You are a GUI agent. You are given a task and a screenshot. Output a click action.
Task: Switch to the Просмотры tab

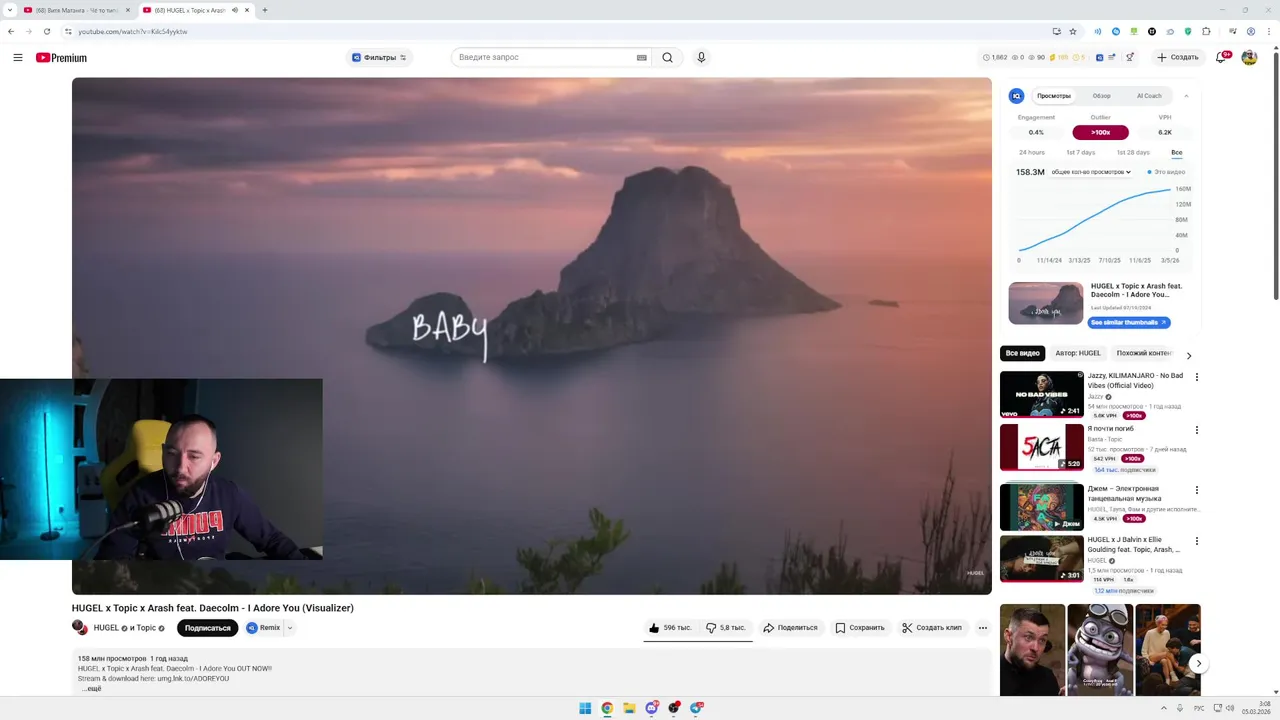coord(1054,96)
